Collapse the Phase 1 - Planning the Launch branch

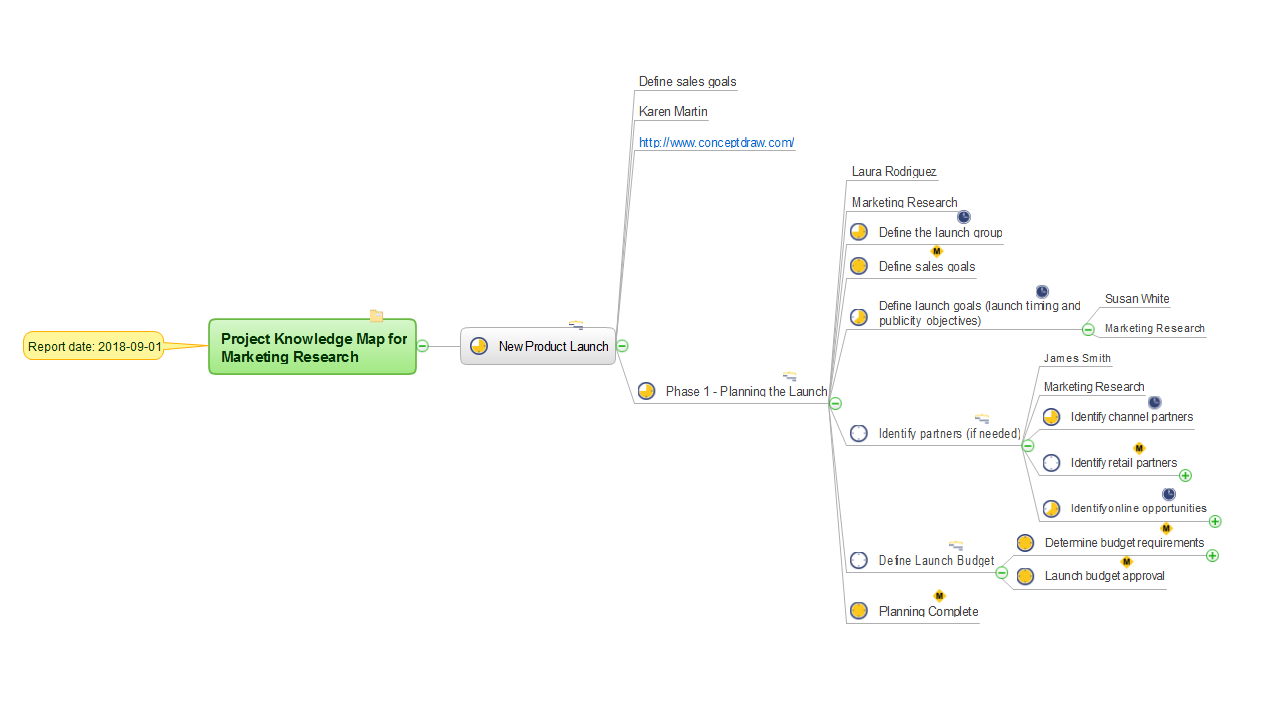[836, 403]
